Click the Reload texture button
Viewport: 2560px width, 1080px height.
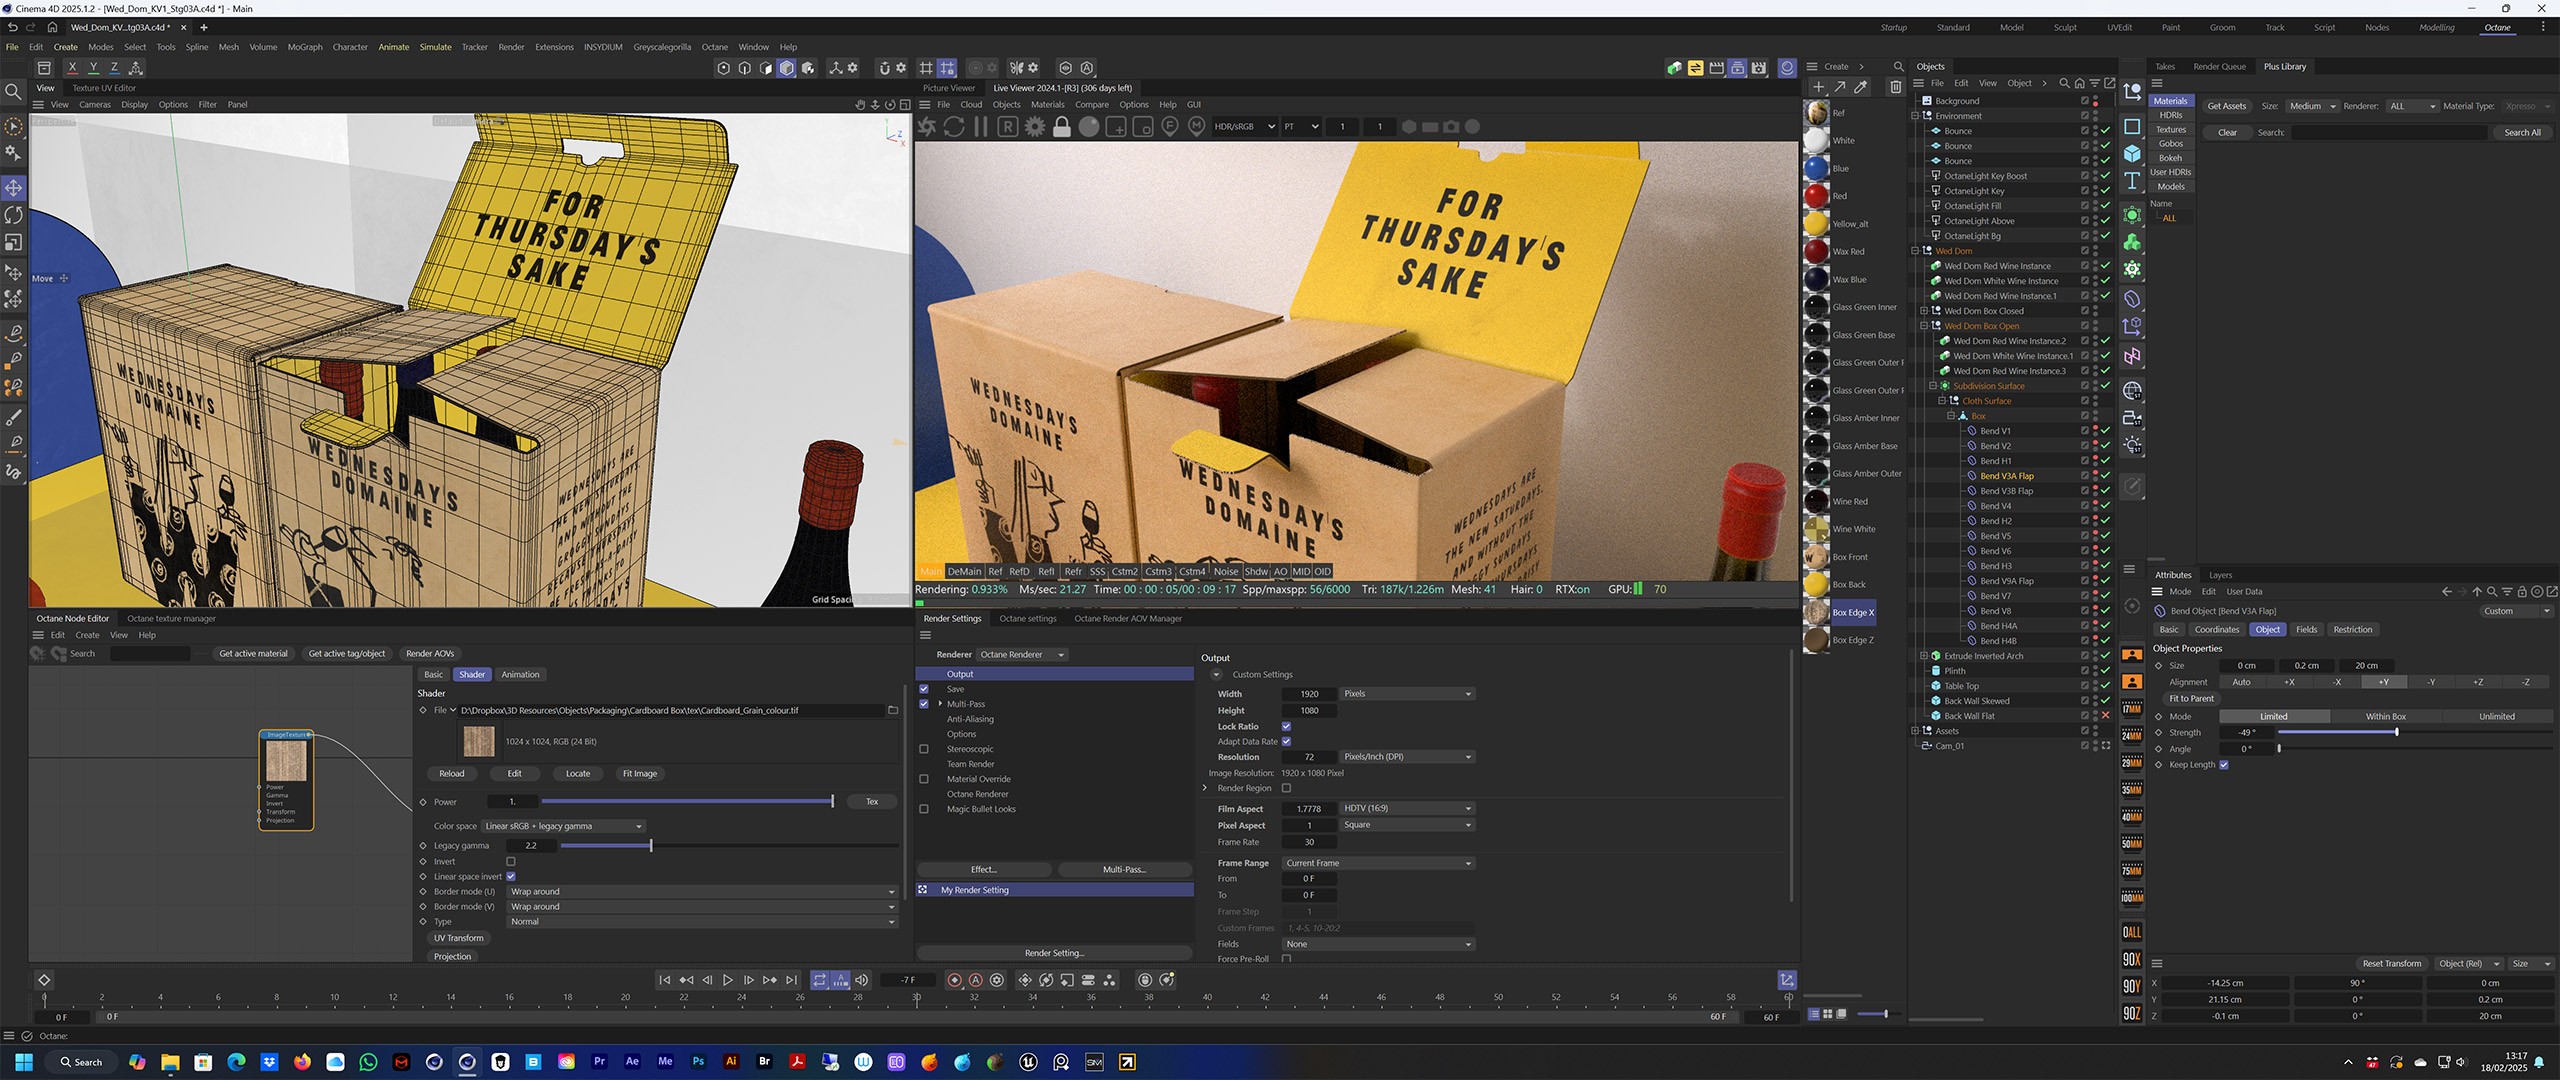point(452,774)
